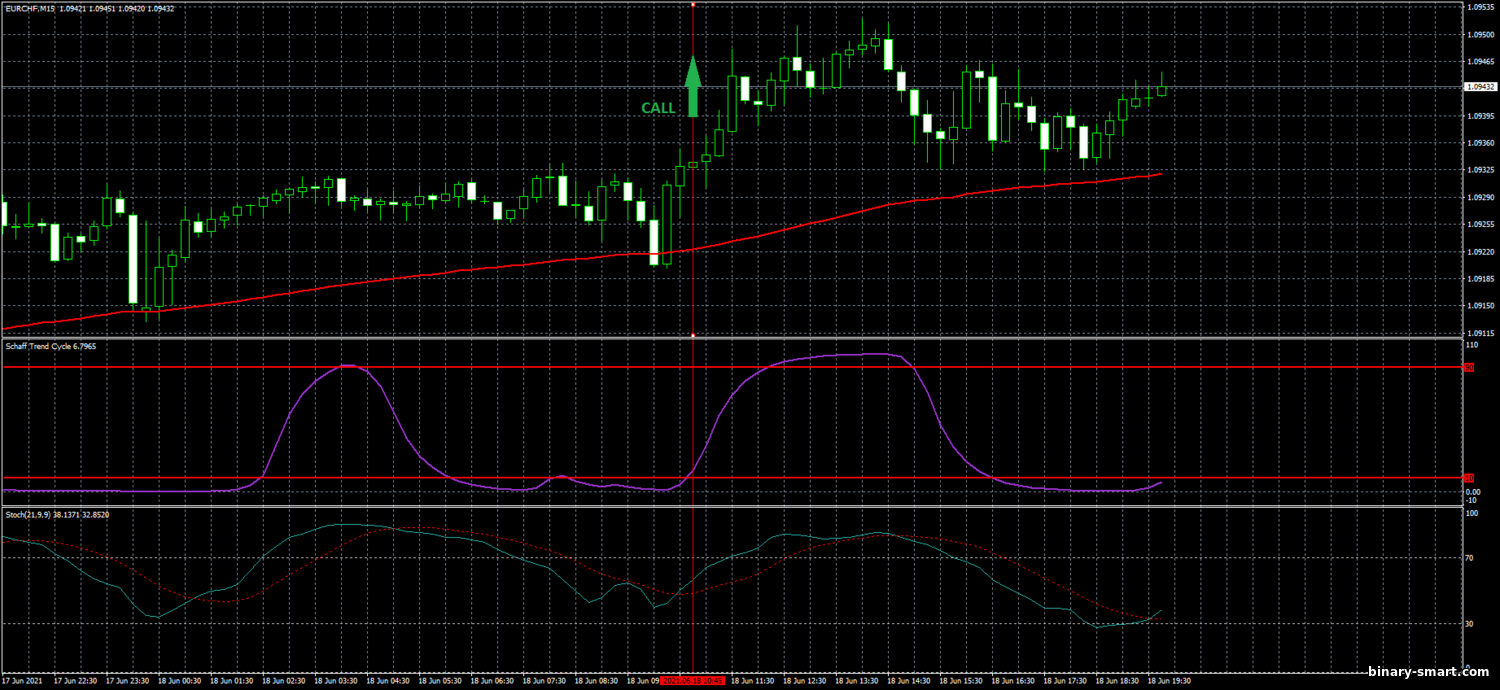Viewport: 1500px width, 690px height.
Task: Click the top handle of vertical red line
Action: (693, 4)
